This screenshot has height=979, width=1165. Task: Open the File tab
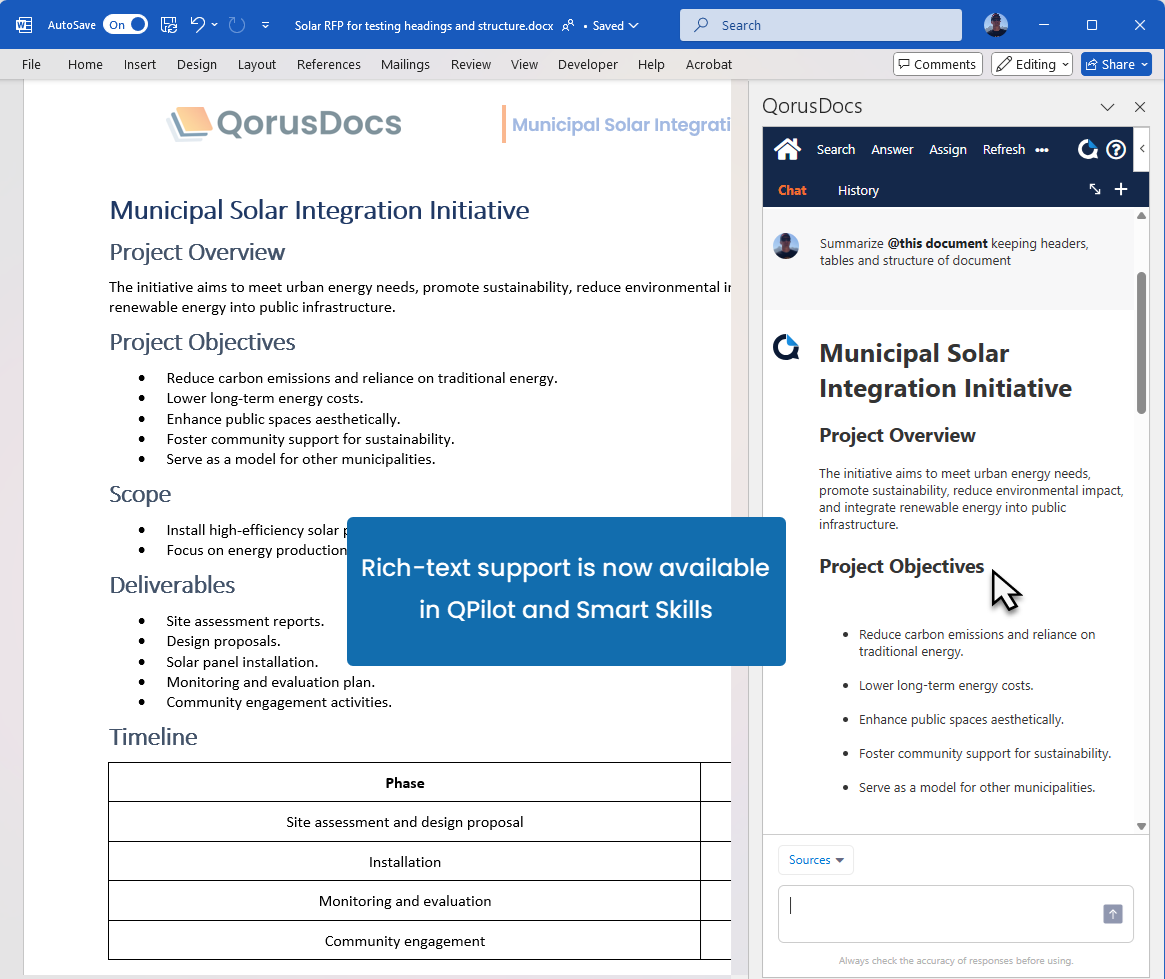31,65
